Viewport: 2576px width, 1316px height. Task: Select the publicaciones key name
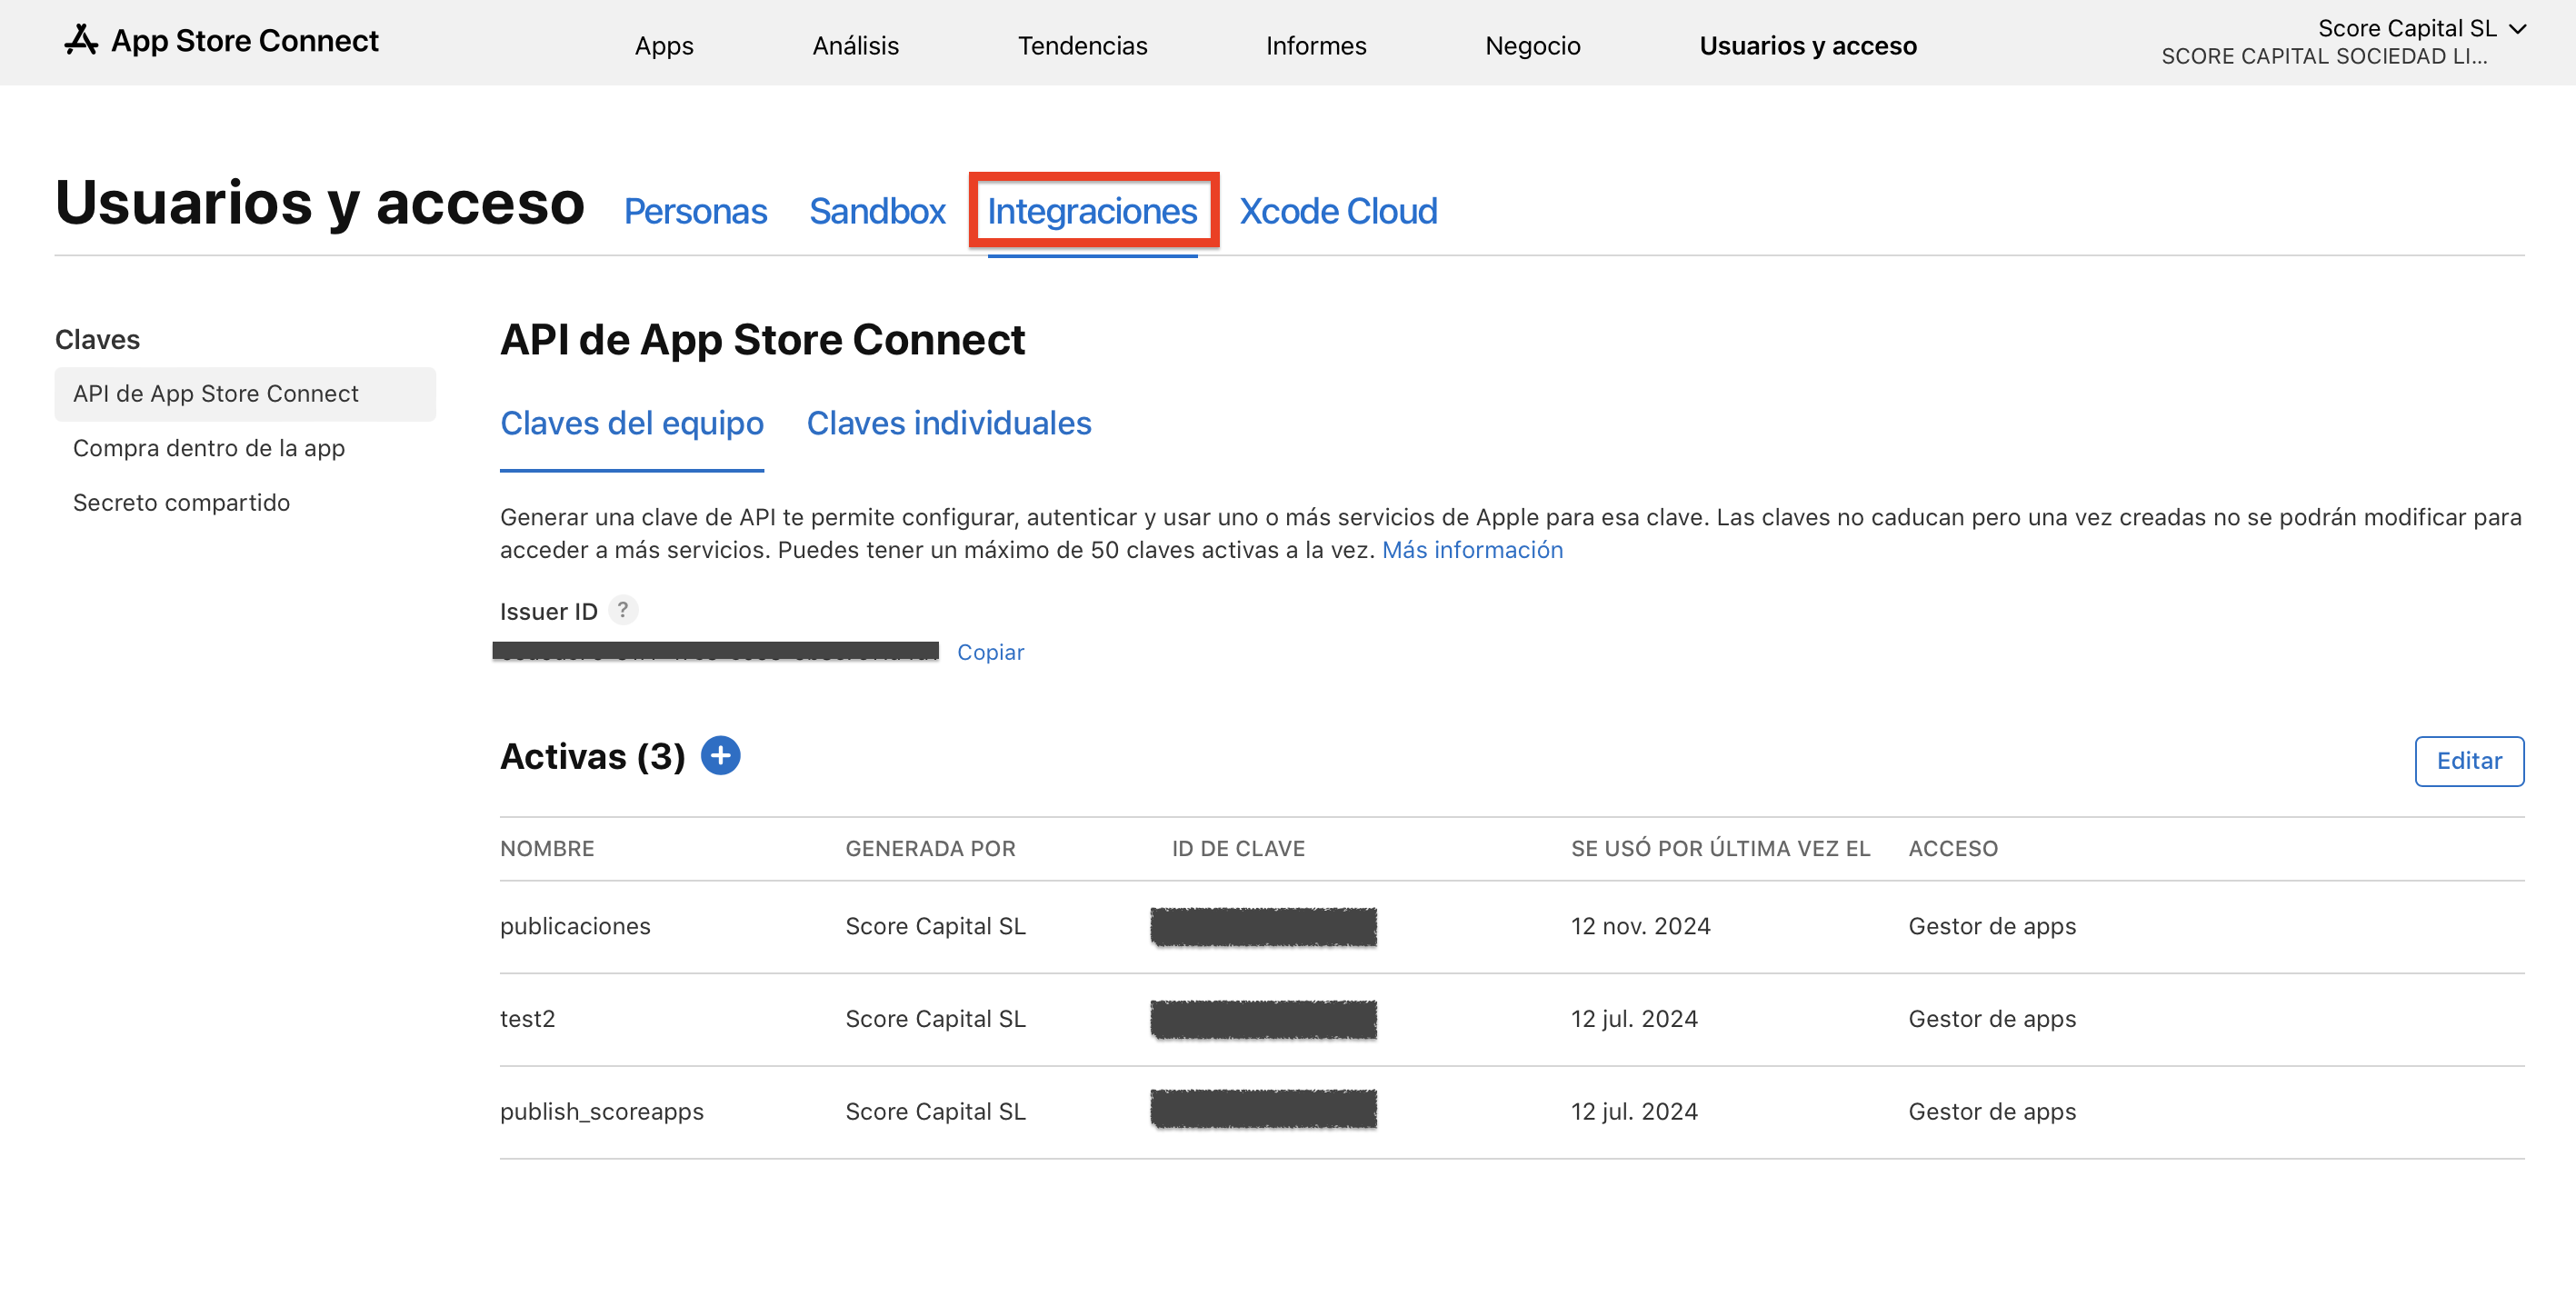click(x=575, y=926)
